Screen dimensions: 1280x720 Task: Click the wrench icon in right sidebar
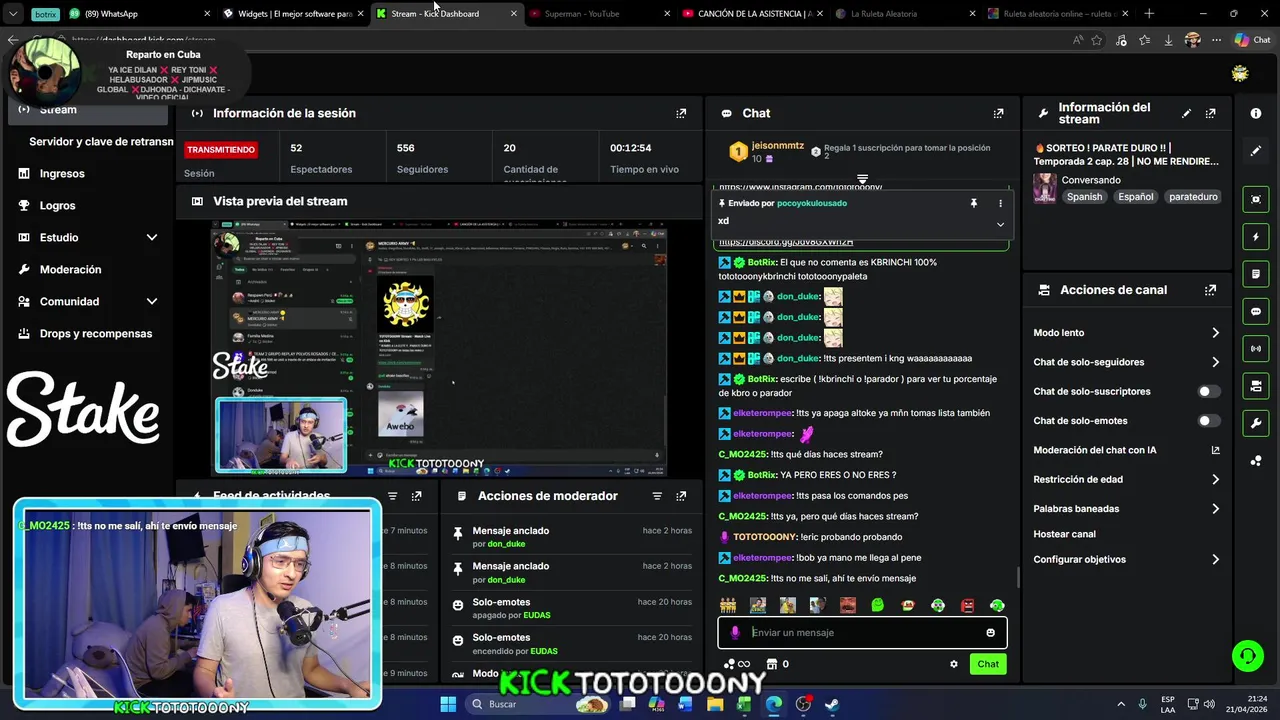[x=1256, y=423]
